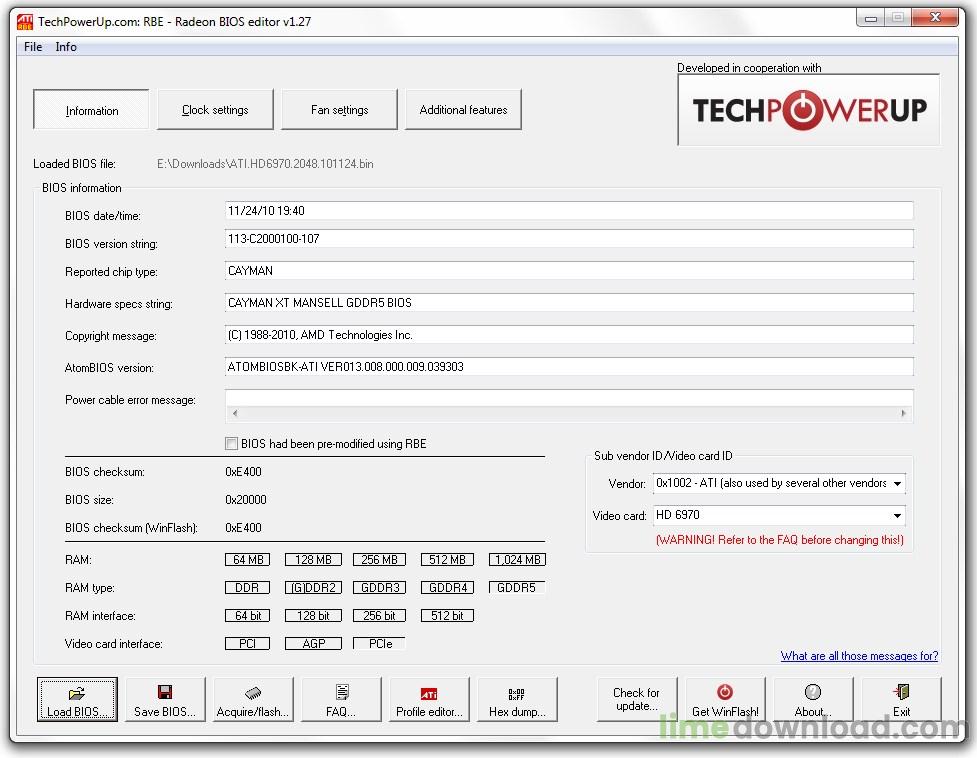
Task: Open the Info menu
Action: (x=66, y=47)
